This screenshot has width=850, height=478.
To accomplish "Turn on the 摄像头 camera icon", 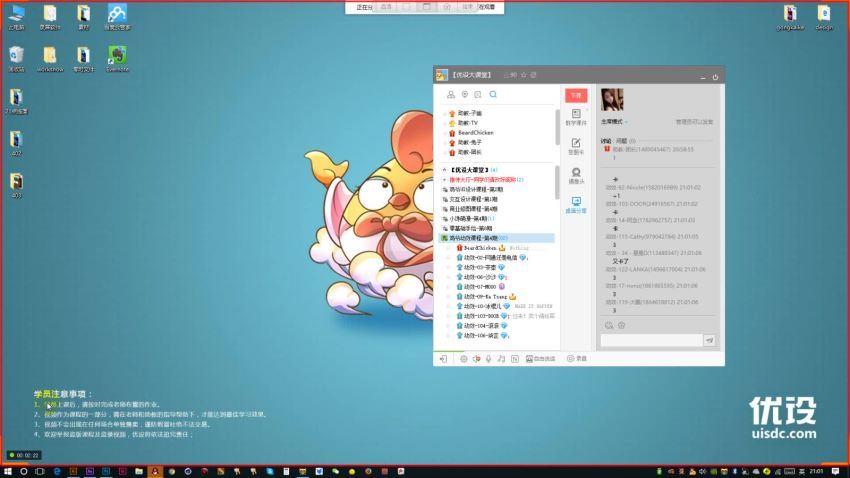I will click(x=576, y=176).
